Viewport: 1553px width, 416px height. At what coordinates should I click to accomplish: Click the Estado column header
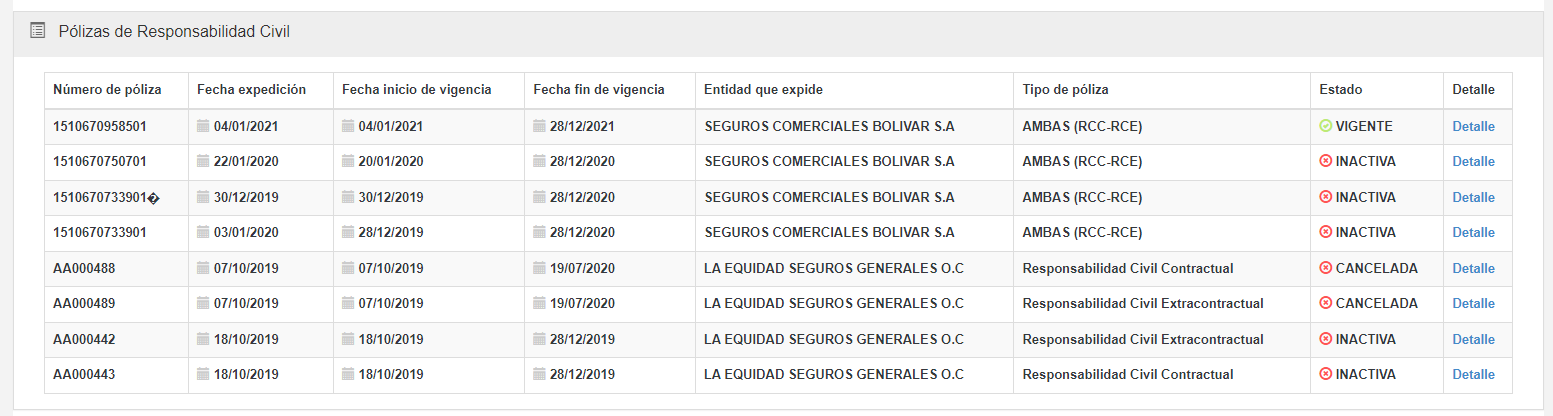pos(1341,90)
